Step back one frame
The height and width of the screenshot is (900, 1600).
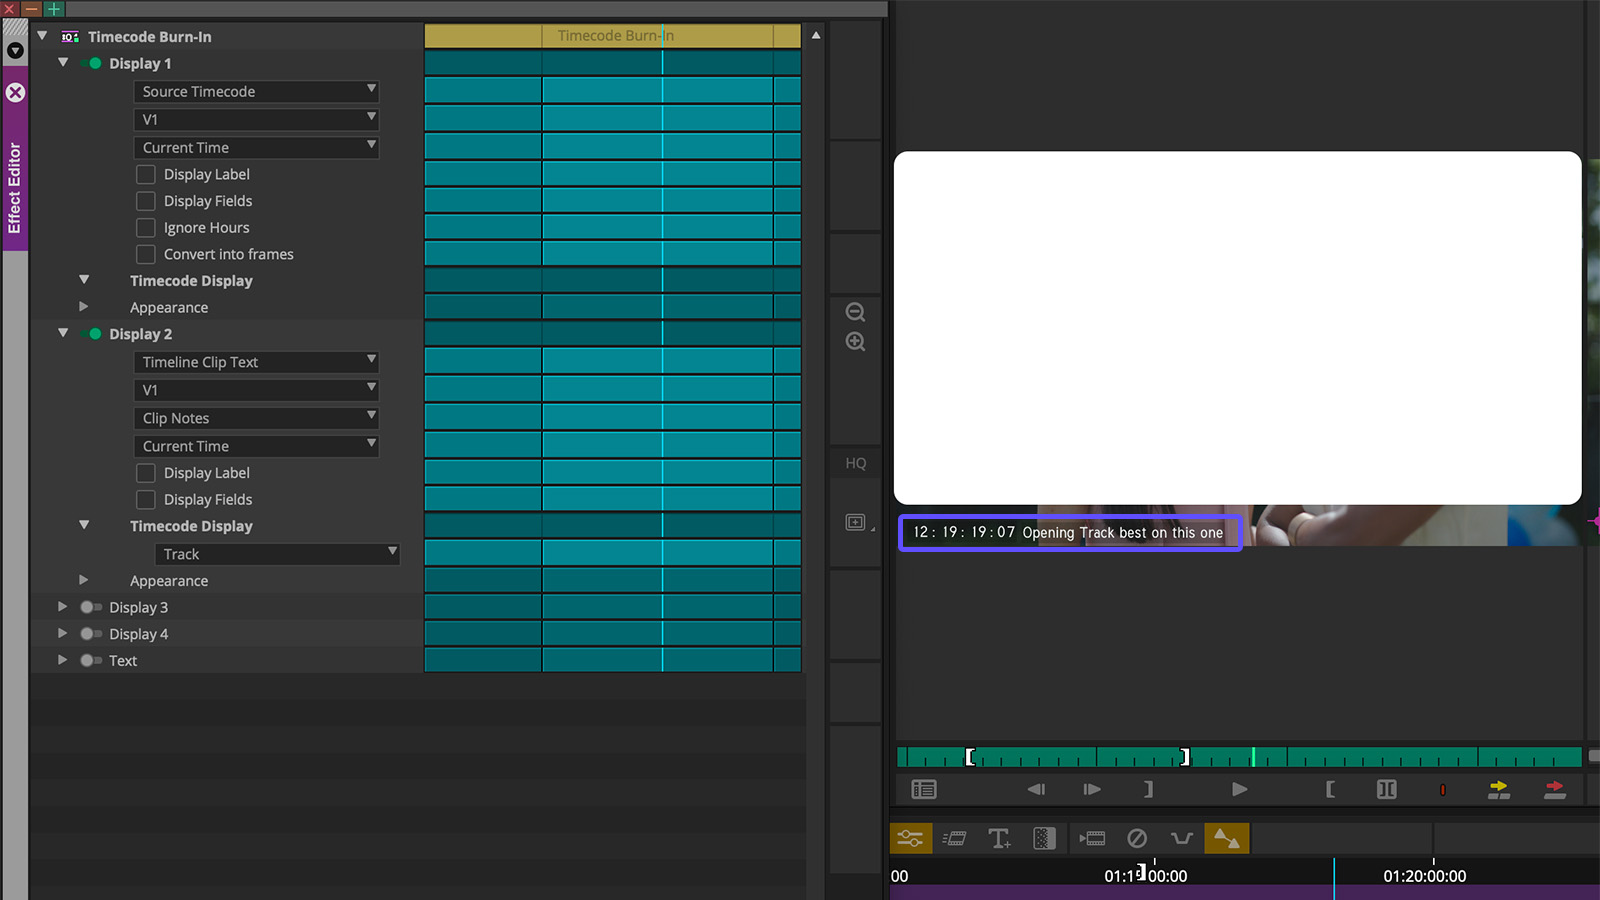point(1036,789)
